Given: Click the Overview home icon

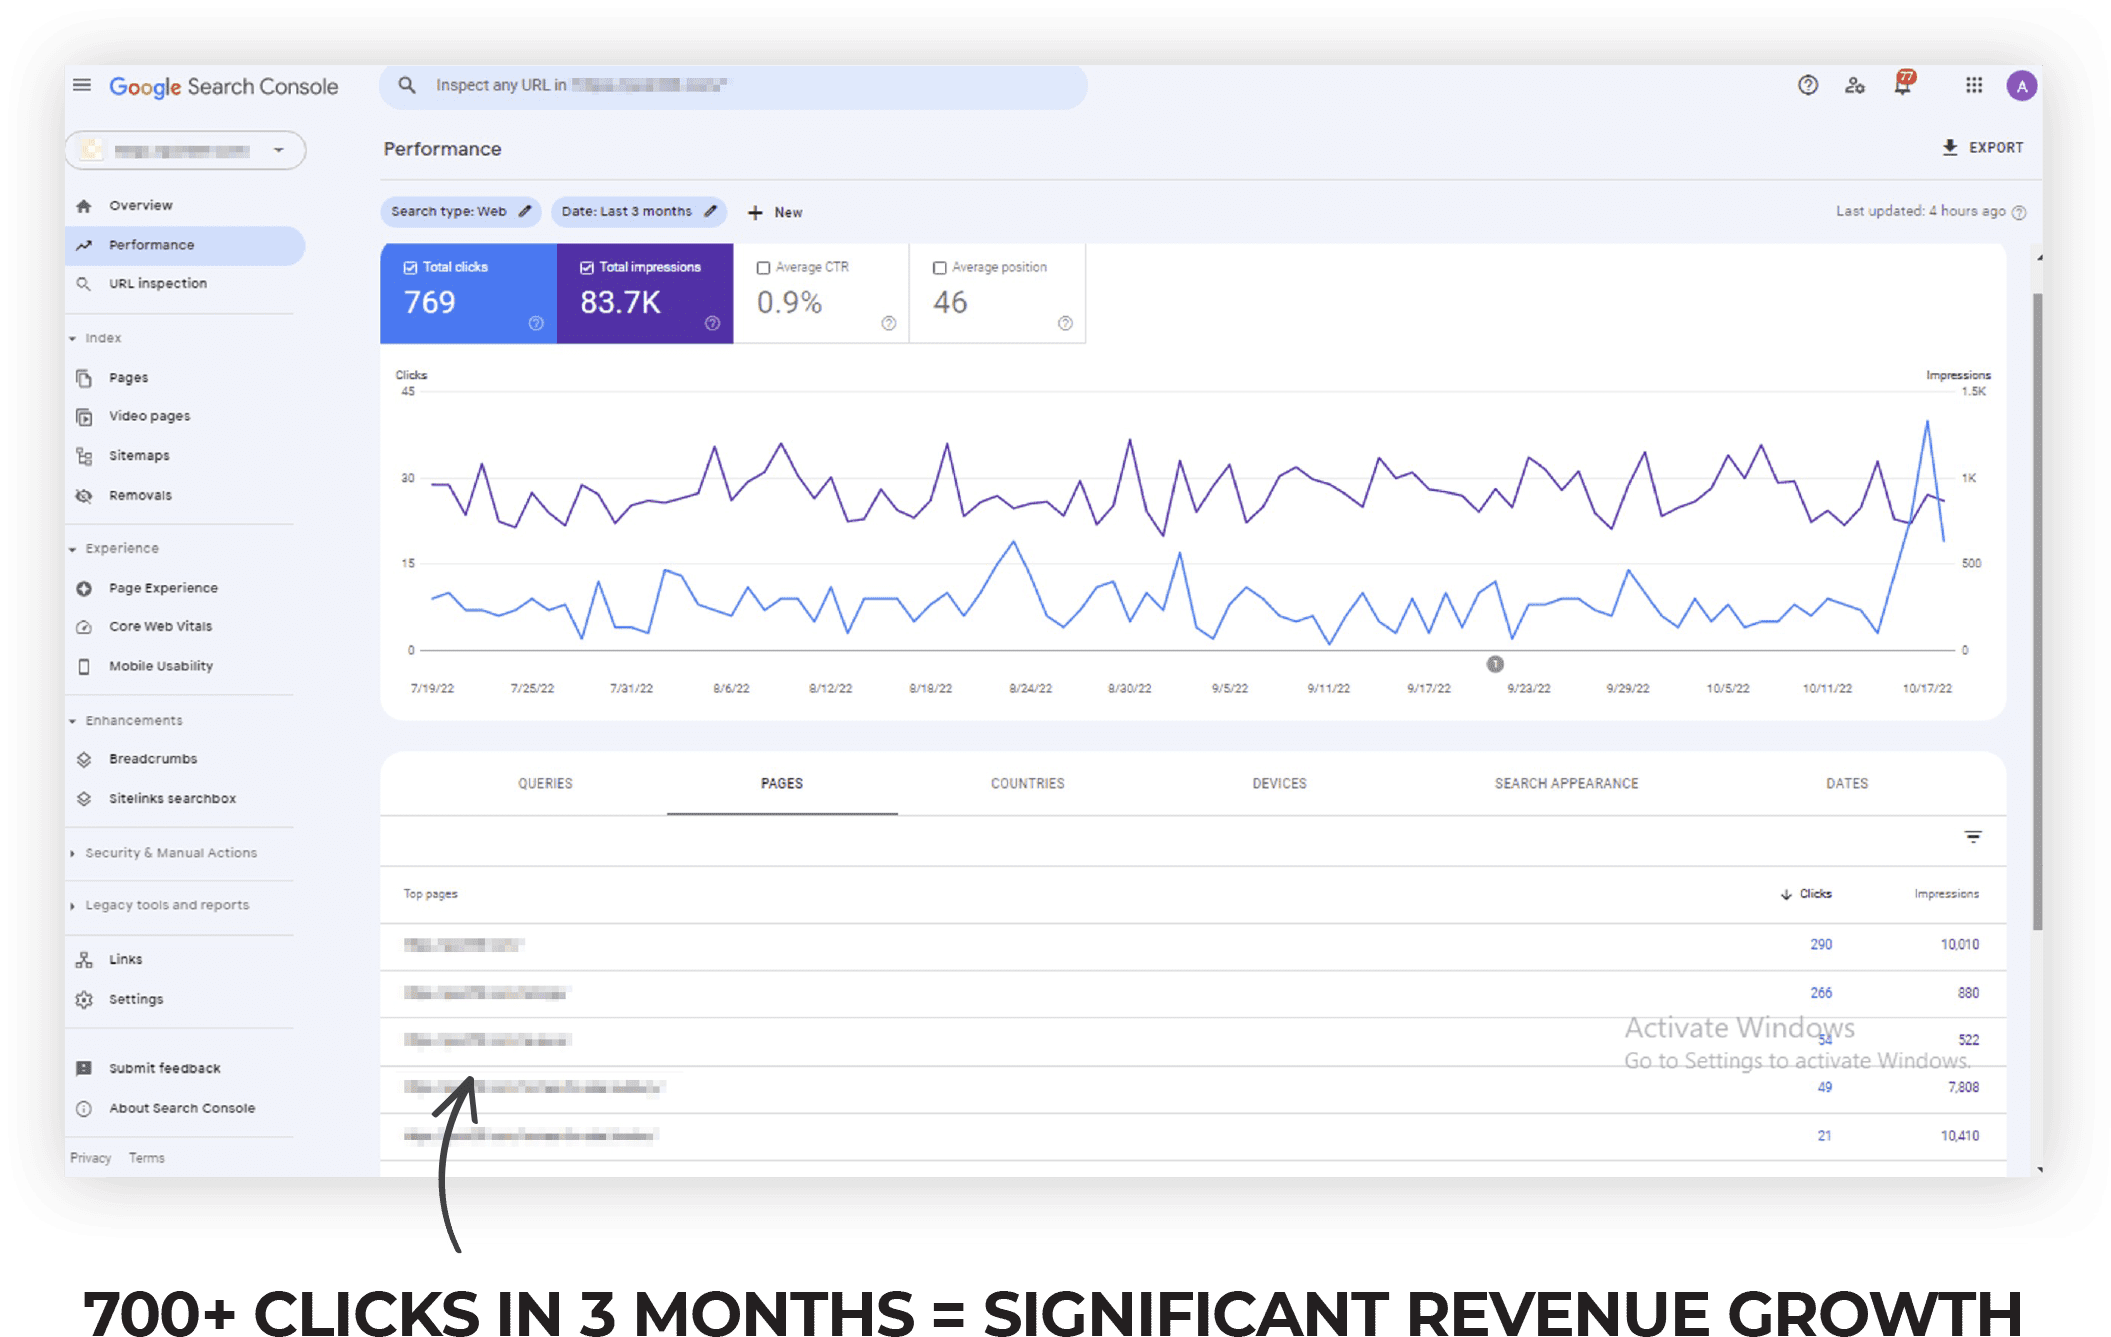Looking at the screenshot, I should click(x=84, y=205).
